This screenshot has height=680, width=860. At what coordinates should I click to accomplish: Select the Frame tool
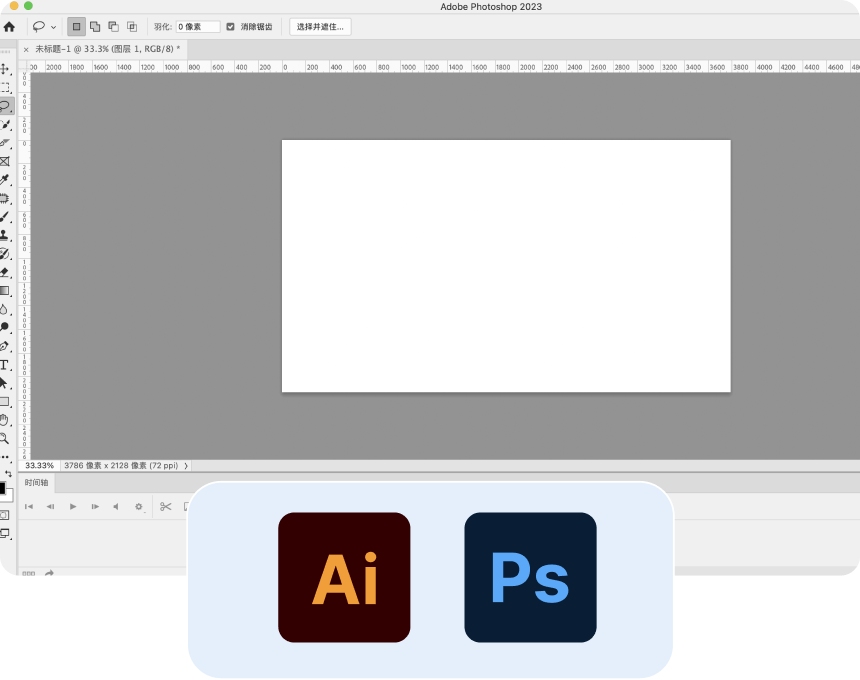[5, 161]
